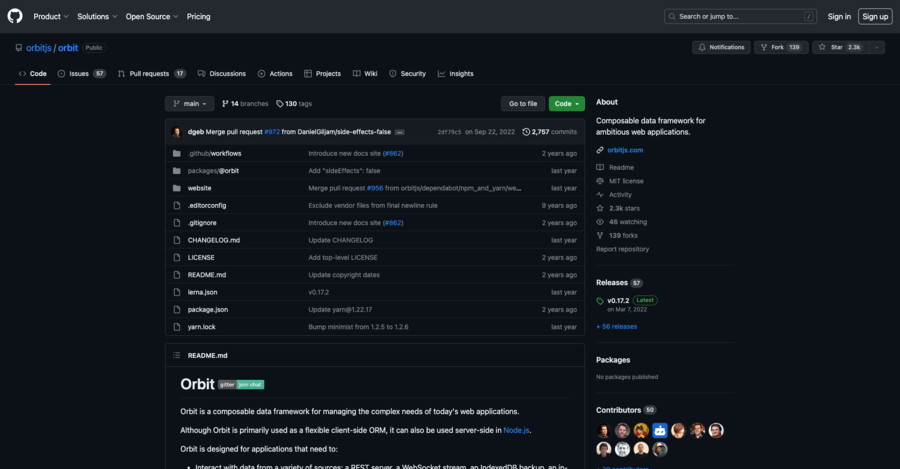Image resolution: width=900 pixels, height=469 pixels.
Task: Switch to the Issues tab
Action: point(82,73)
